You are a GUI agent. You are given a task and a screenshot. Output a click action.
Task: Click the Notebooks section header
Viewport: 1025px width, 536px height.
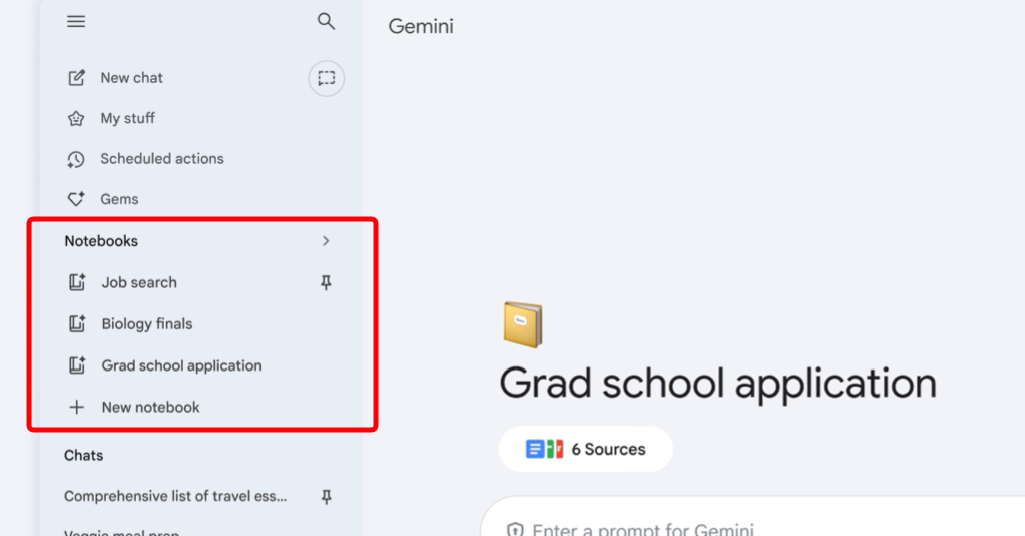[x=101, y=241]
